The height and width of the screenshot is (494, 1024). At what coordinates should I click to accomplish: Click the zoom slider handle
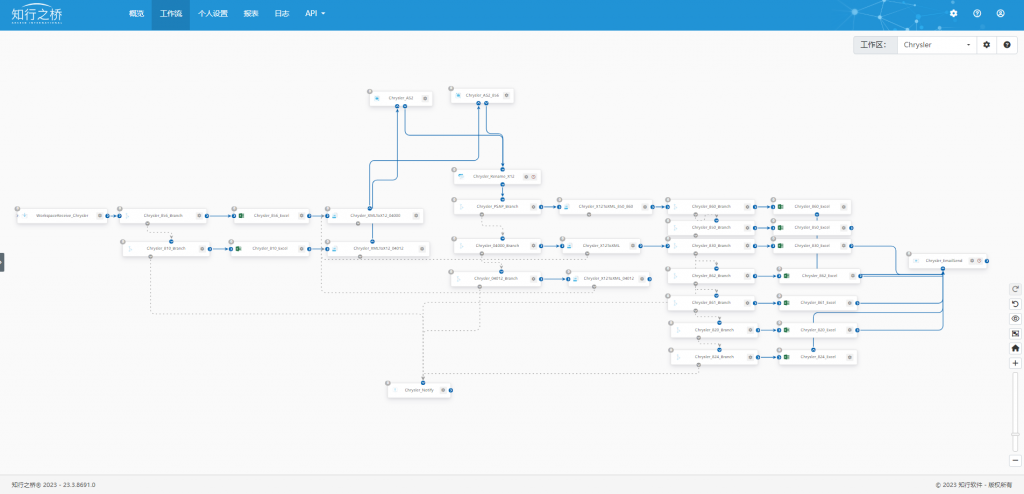(1015, 434)
